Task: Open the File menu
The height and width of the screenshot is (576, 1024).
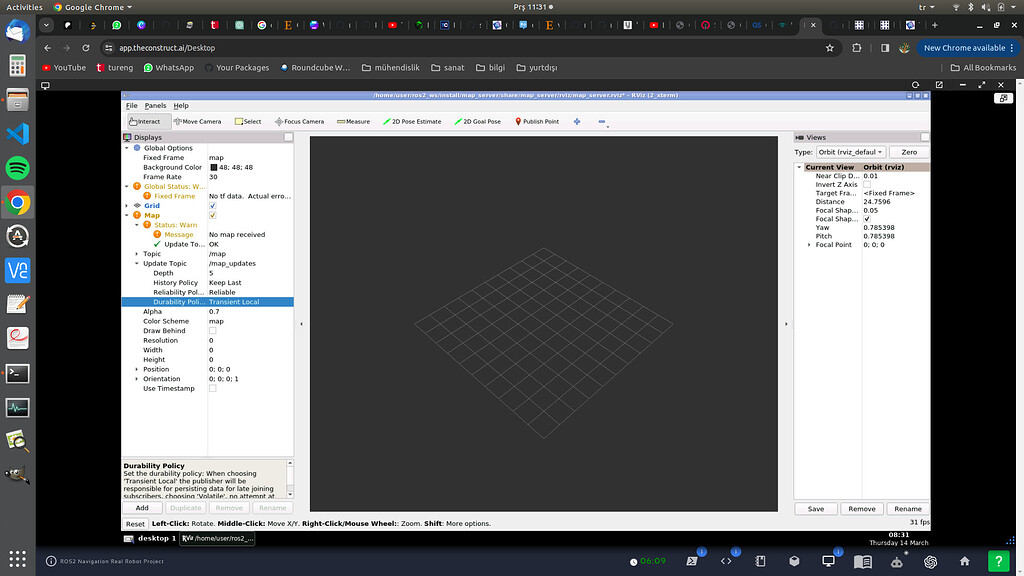Action: pyautogui.click(x=130, y=105)
